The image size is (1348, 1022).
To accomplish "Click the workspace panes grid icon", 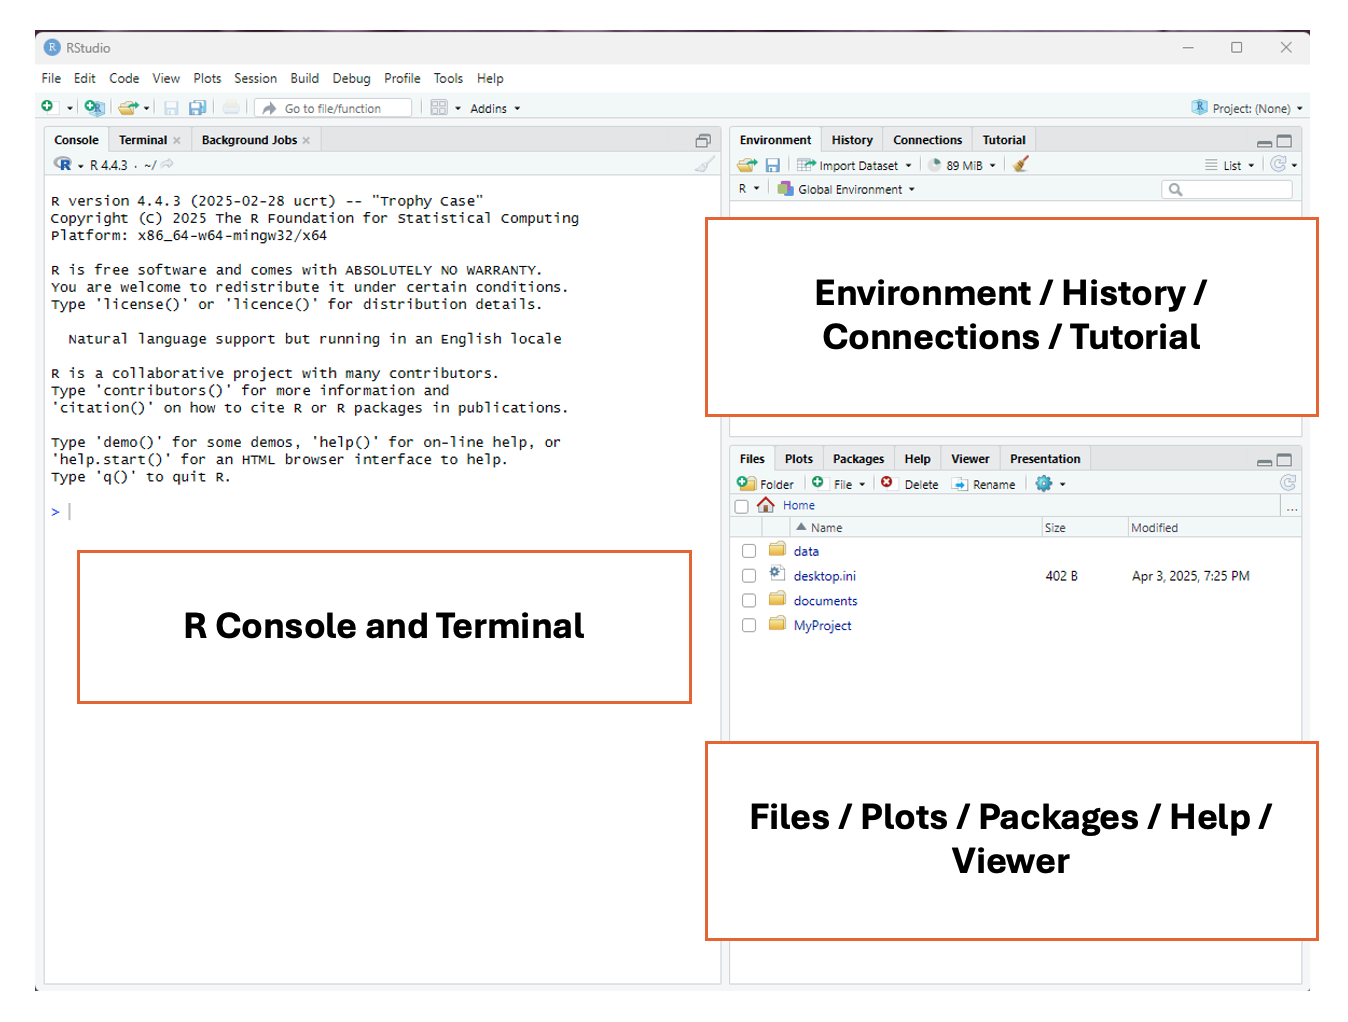I will click(439, 108).
